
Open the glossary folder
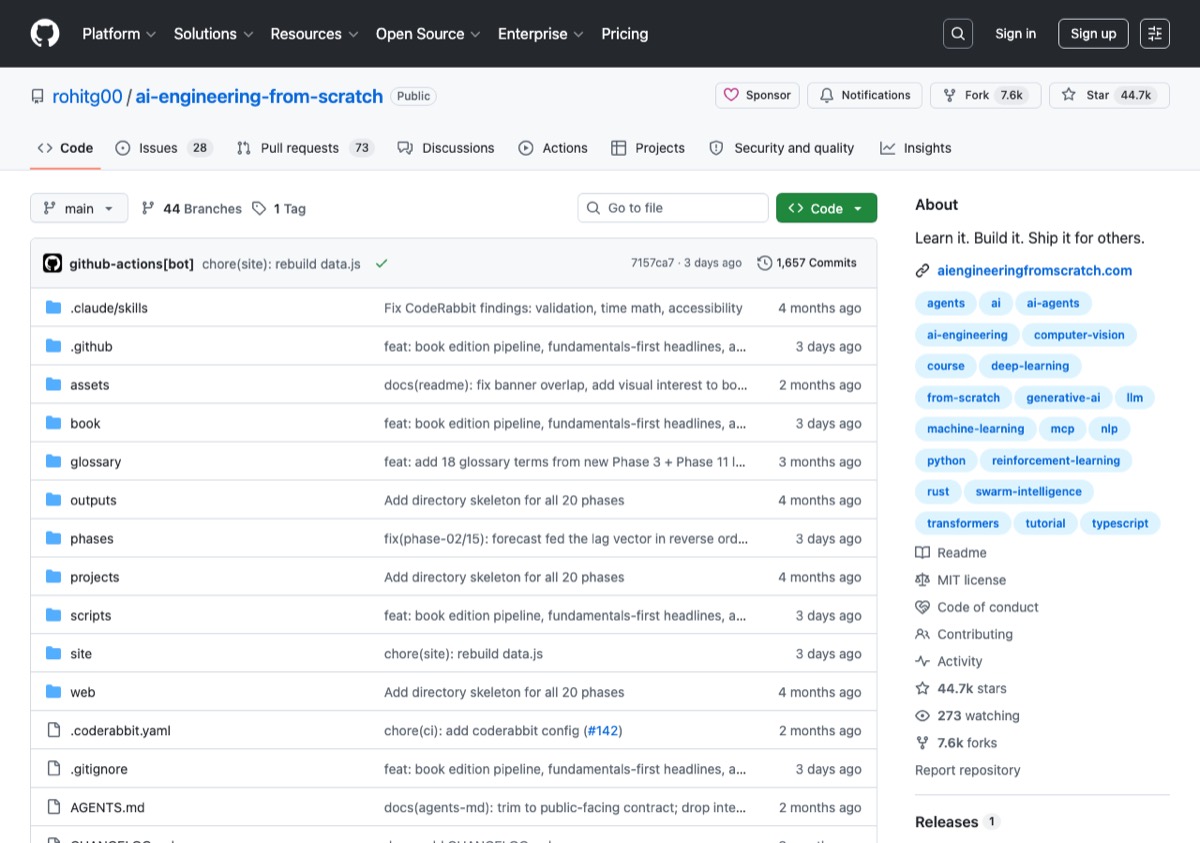(95, 462)
